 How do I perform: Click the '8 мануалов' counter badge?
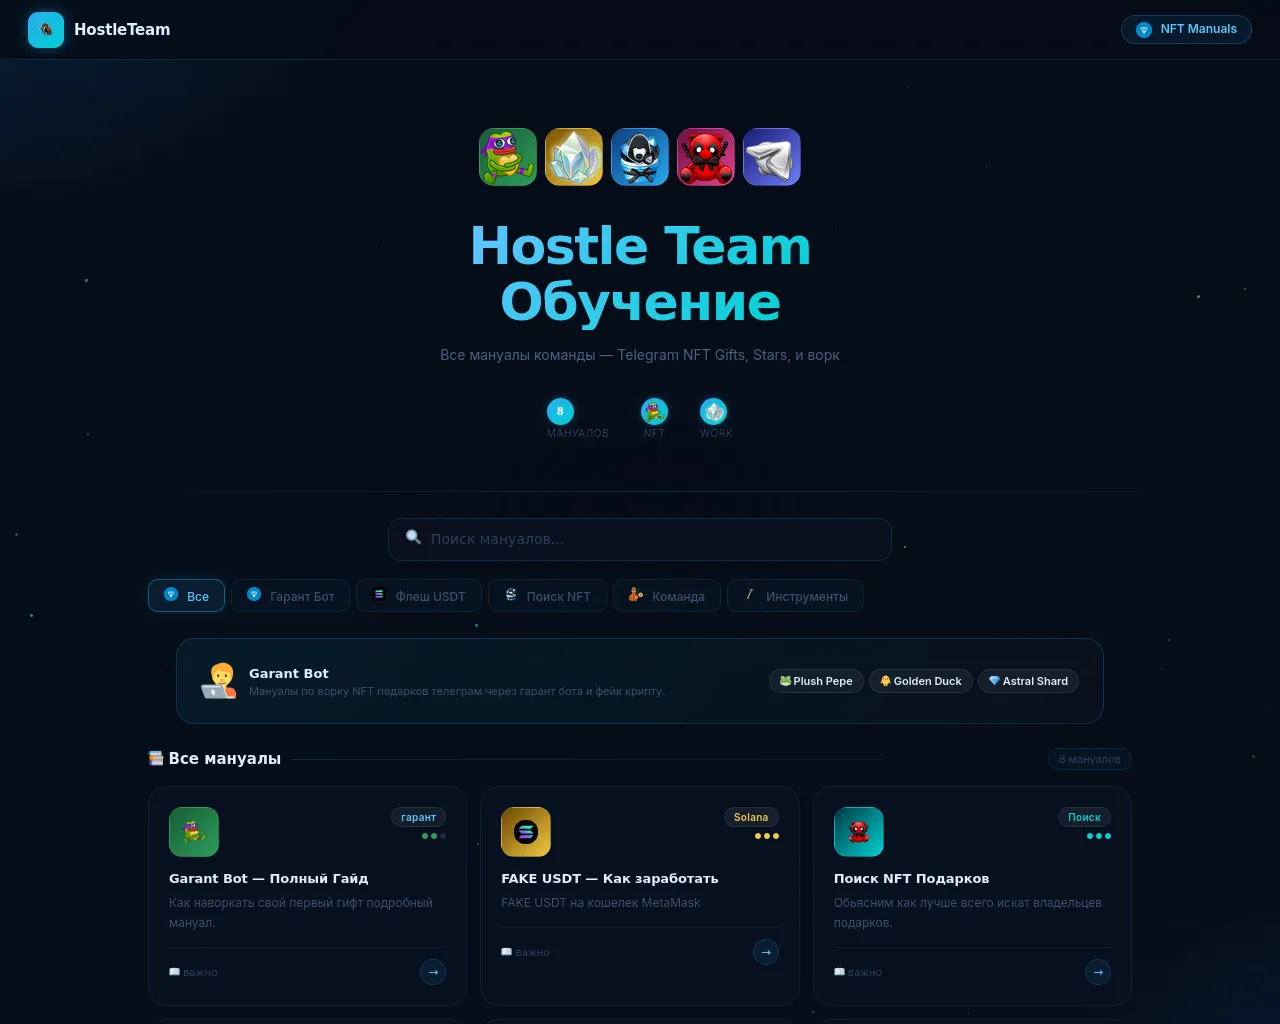coord(1090,760)
